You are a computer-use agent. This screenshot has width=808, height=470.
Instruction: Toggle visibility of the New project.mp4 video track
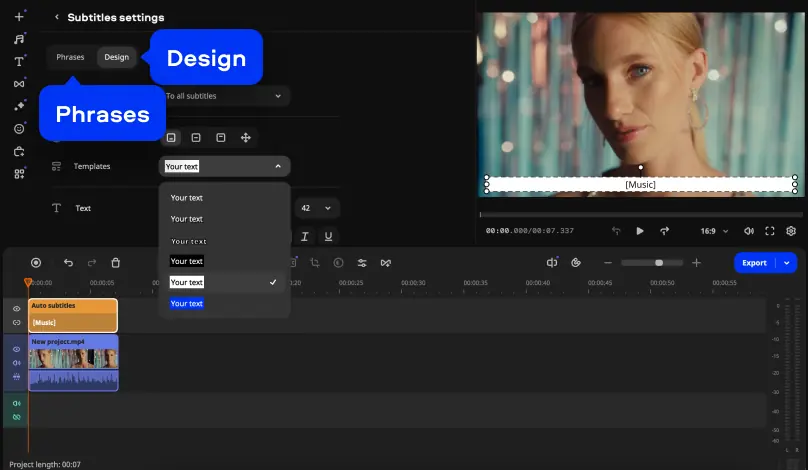click(x=16, y=349)
